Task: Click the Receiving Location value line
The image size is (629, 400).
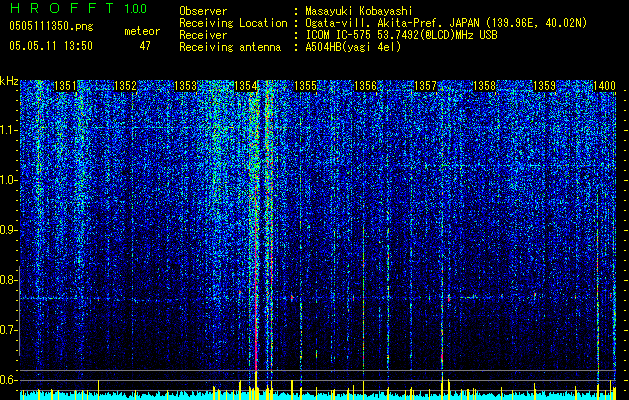Action: pyautogui.click(x=446, y=23)
